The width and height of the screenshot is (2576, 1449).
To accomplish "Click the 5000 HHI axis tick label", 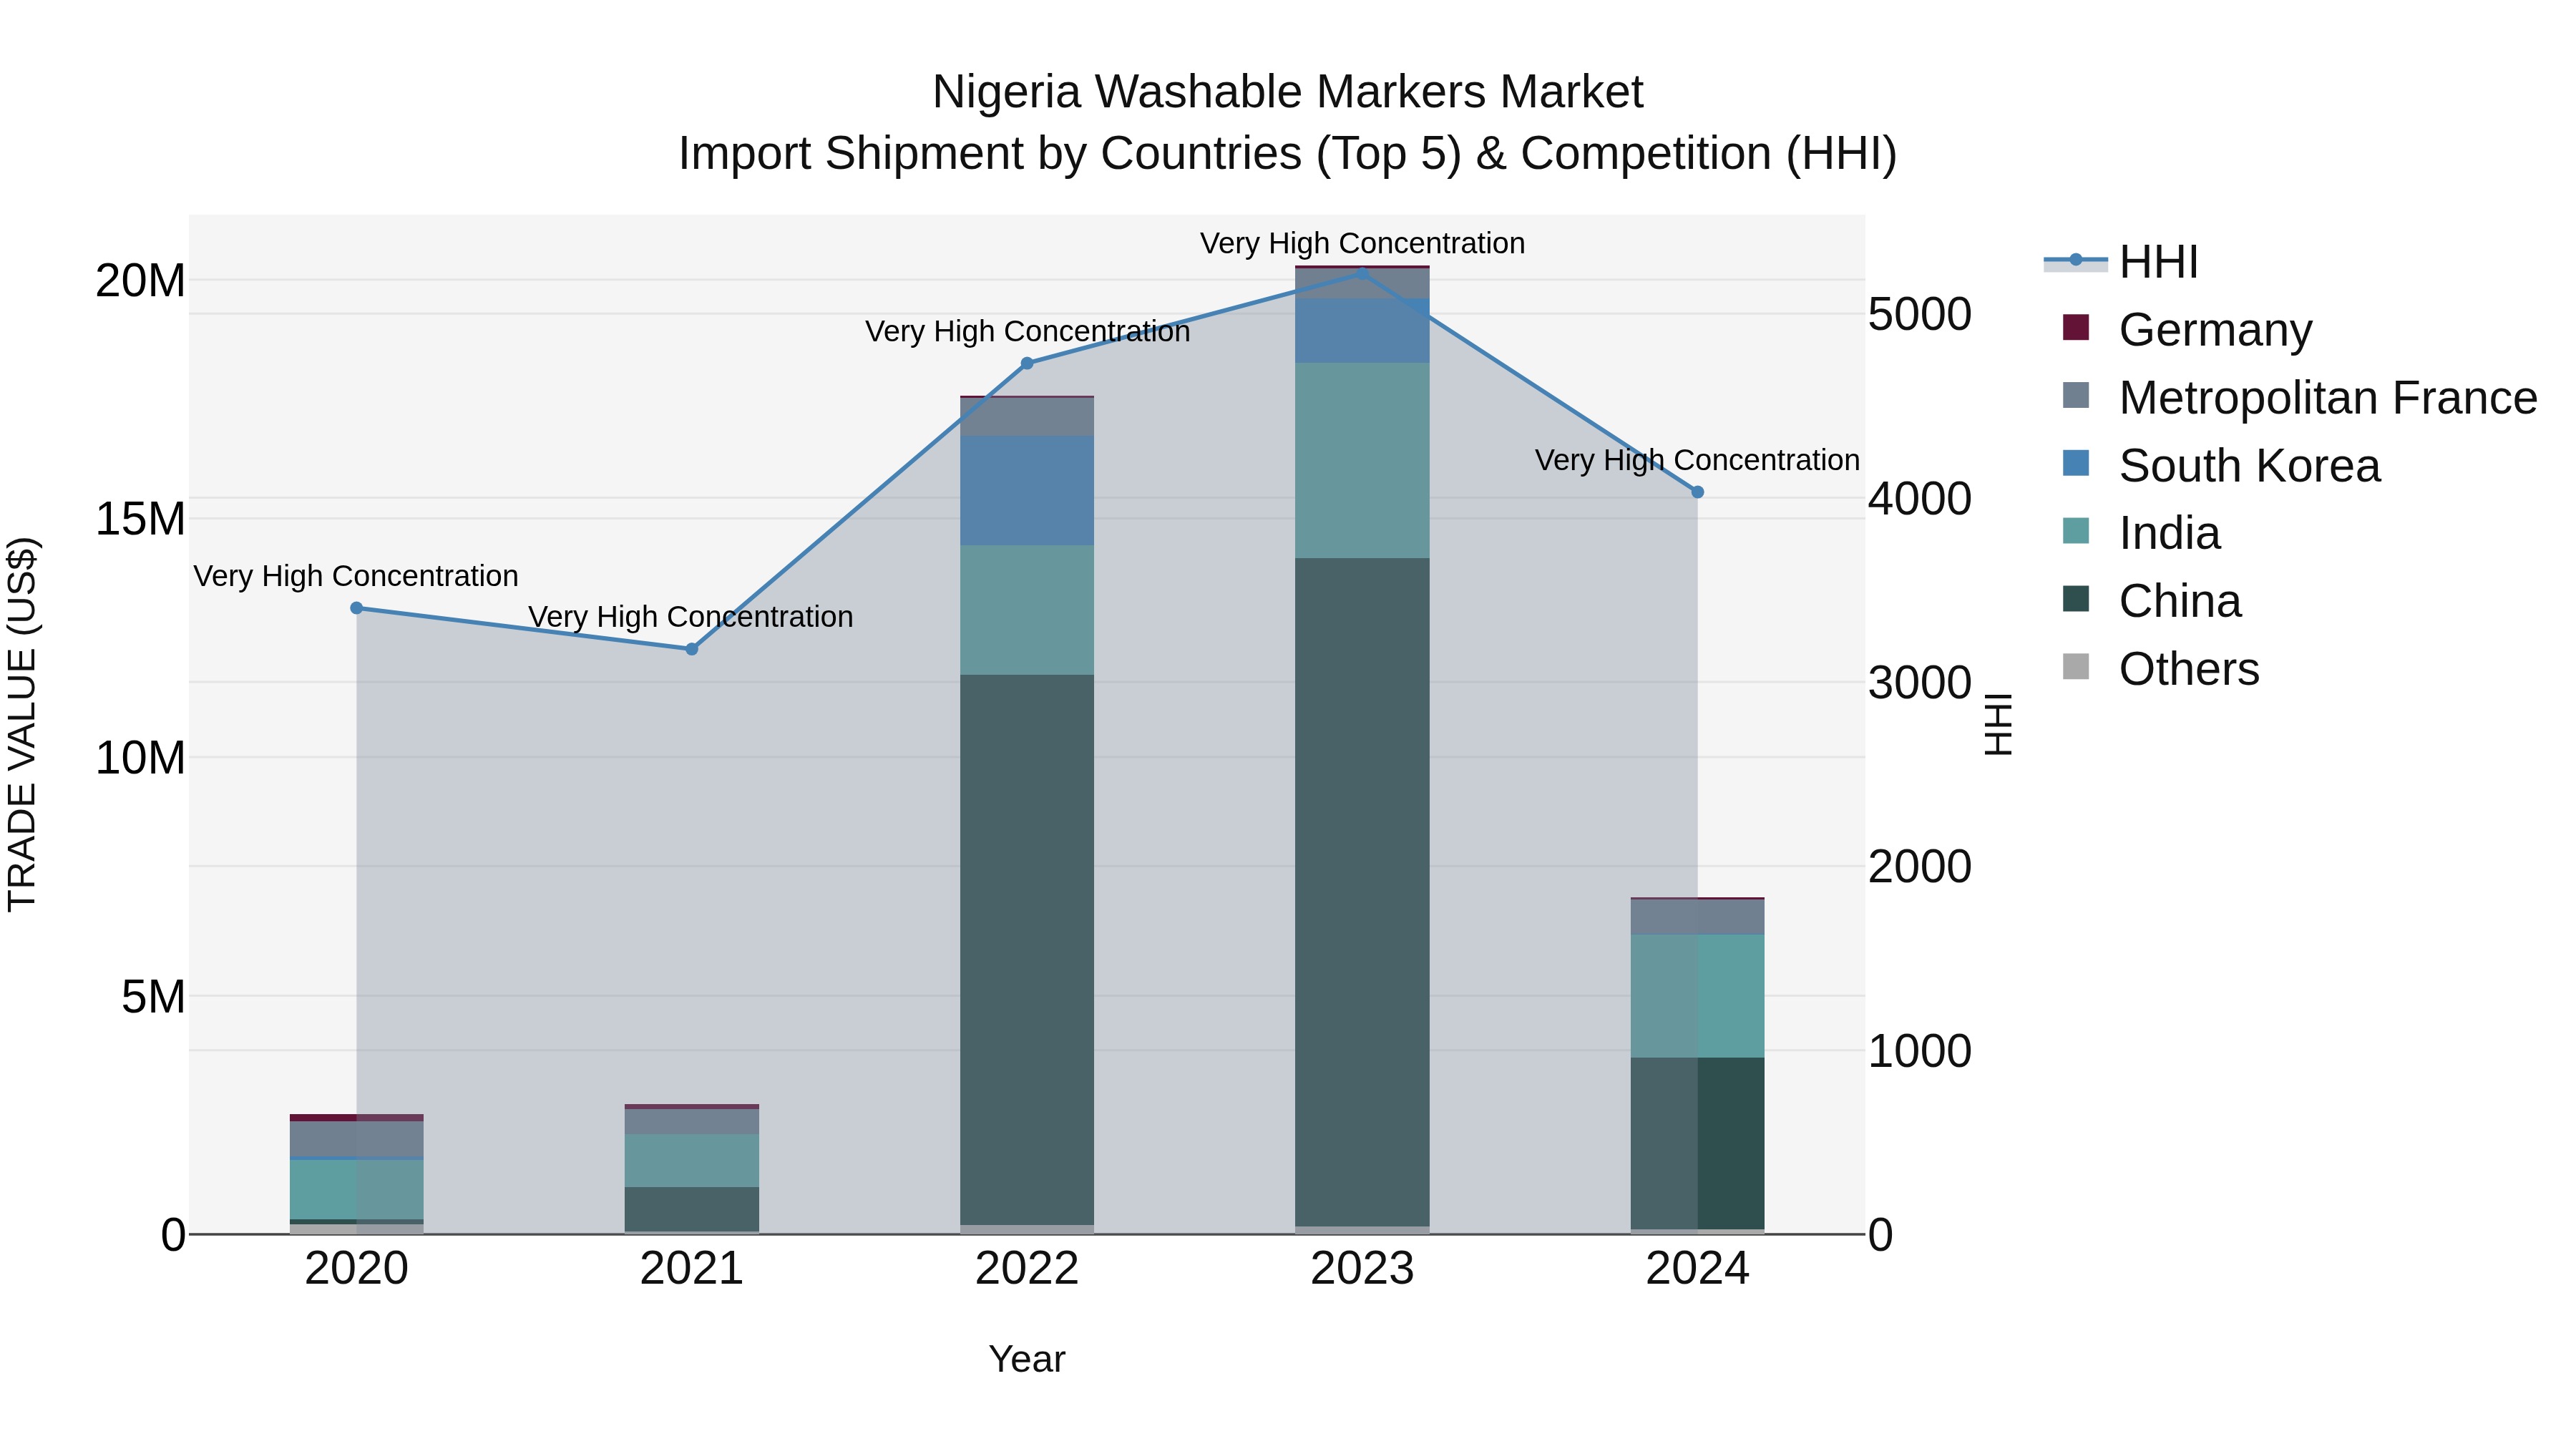I will pyautogui.click(x=1920, y=314).
